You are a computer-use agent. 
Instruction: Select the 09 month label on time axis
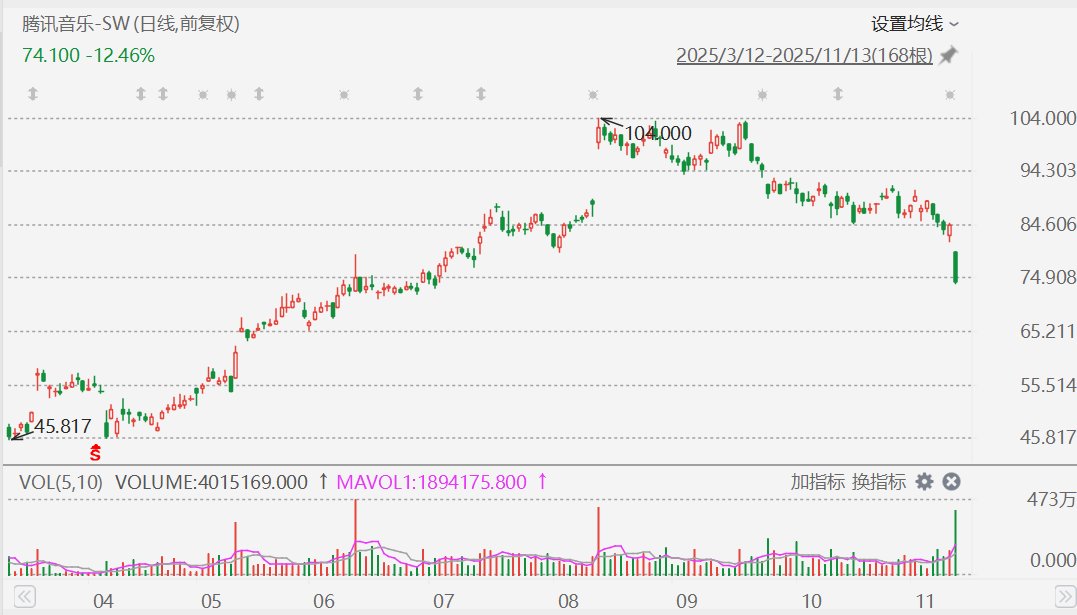tap(686, 602)
